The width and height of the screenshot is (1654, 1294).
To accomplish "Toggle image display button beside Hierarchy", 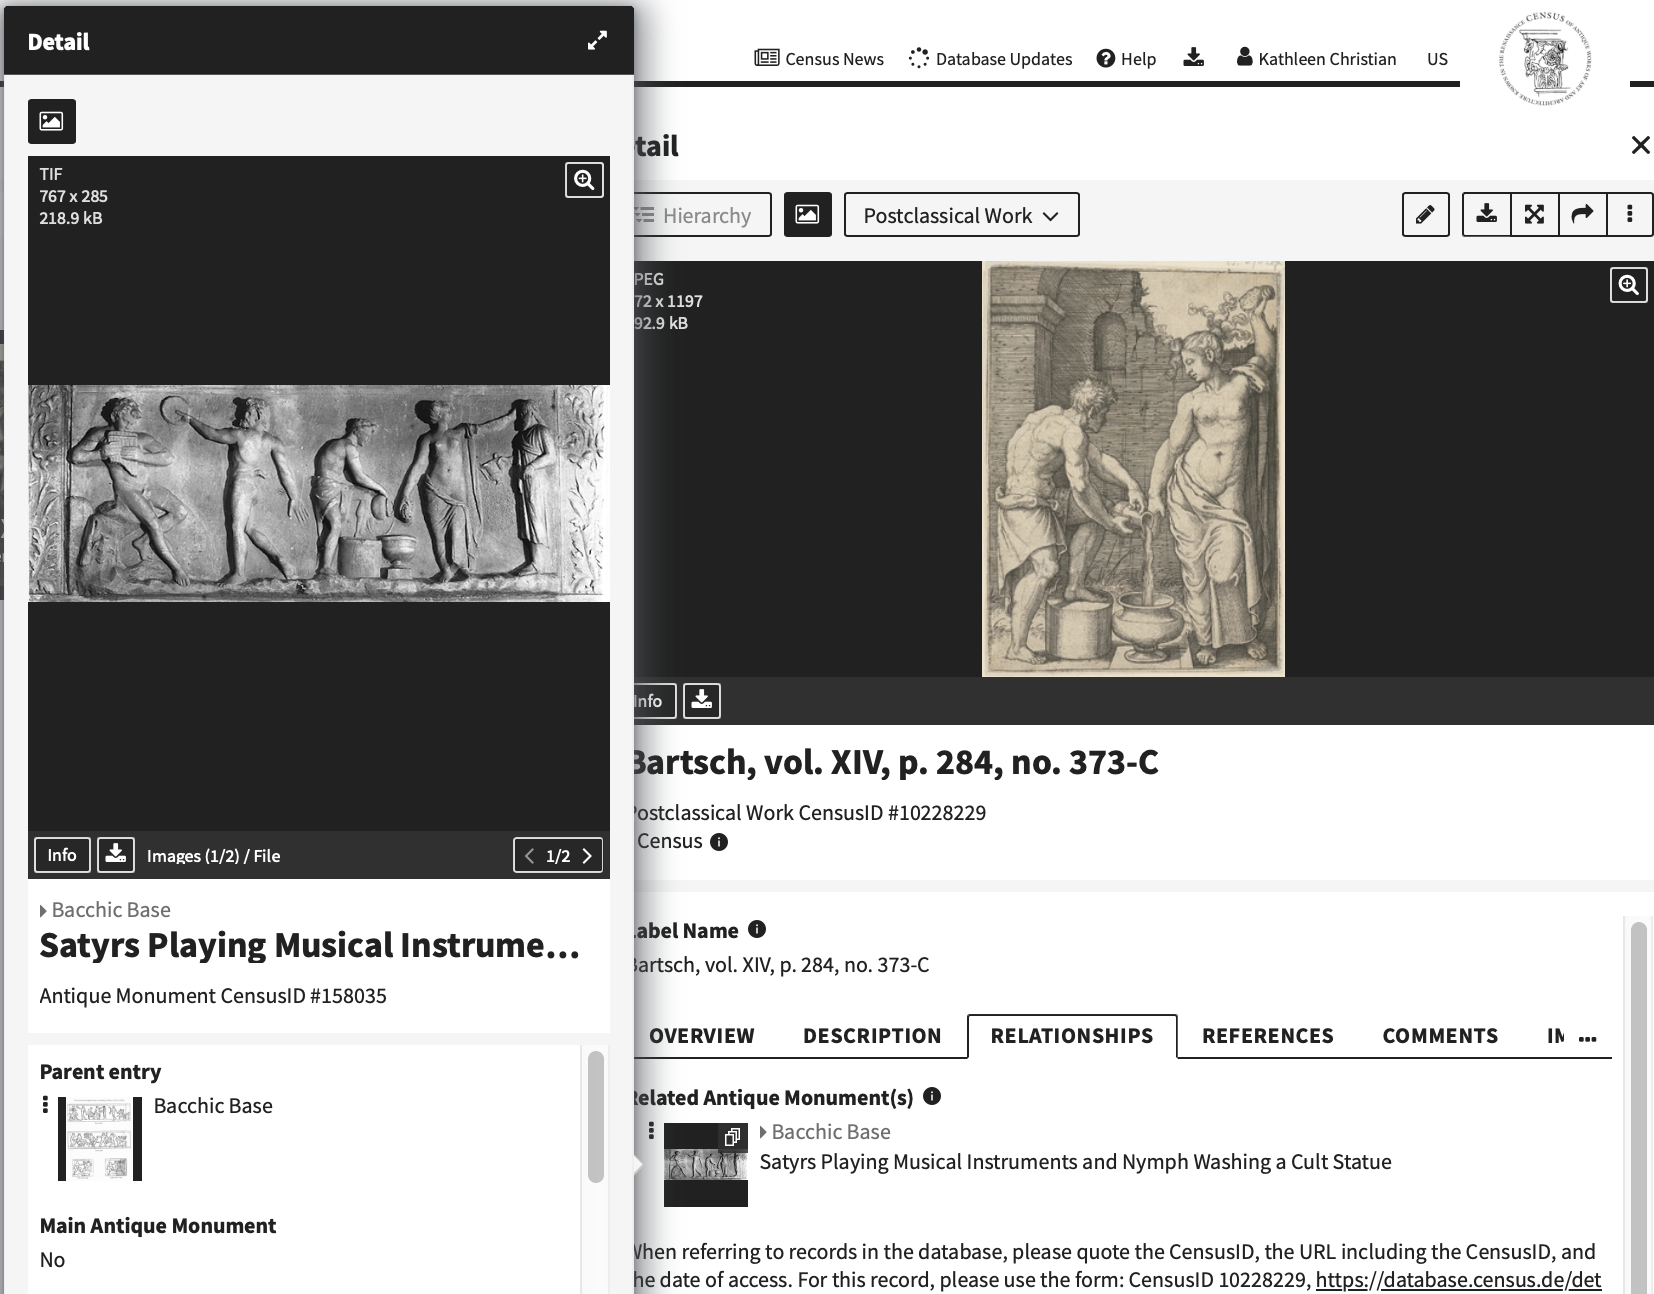I will (807, 215).
